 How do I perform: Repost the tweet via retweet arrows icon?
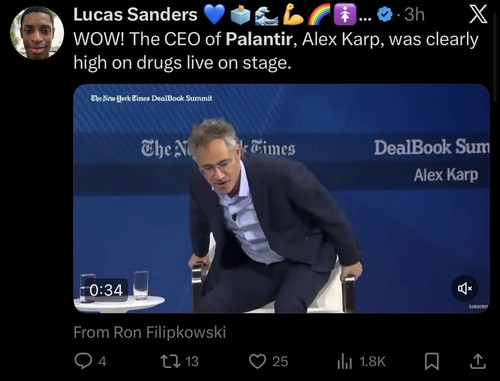(x=170, y=361)
